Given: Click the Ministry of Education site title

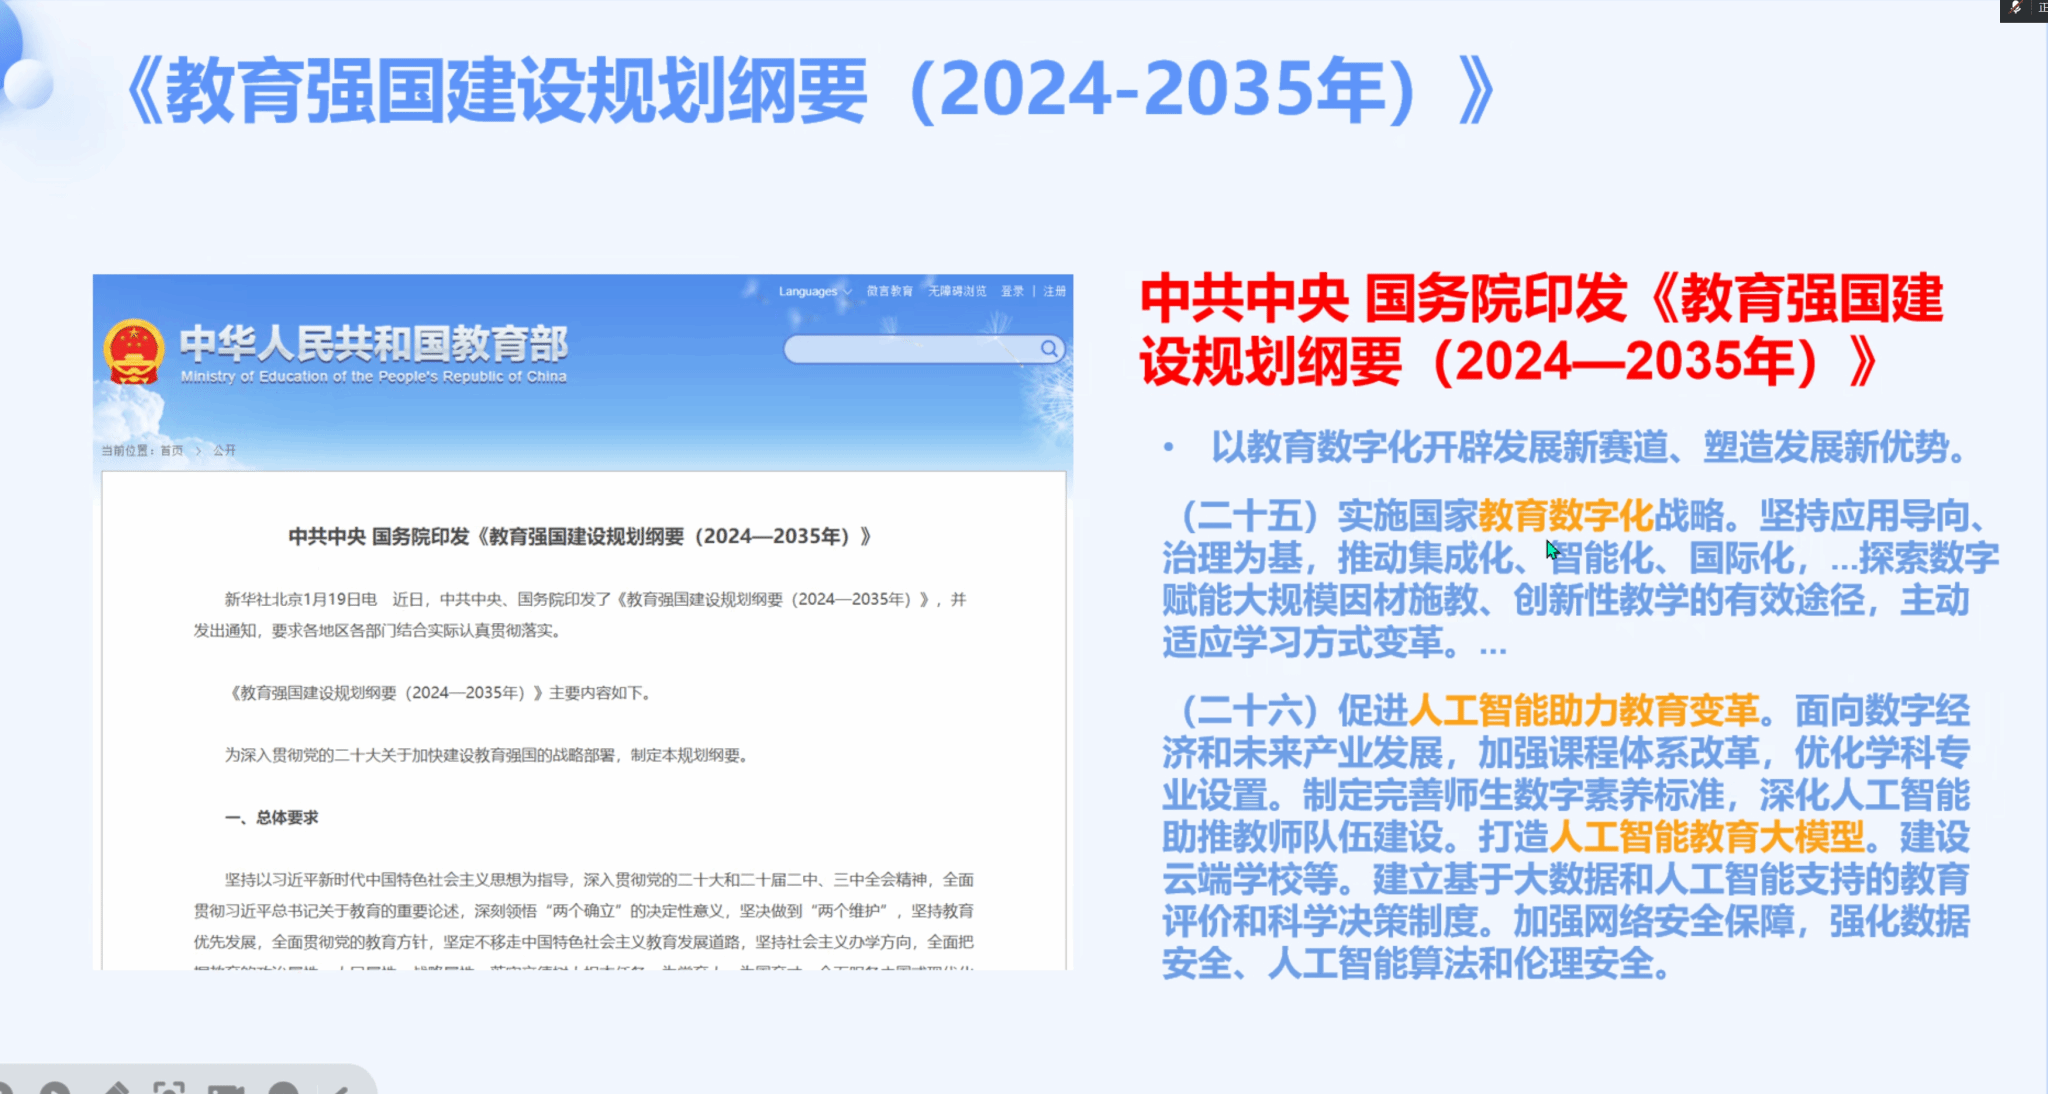Looking at the screenshot, I should tap(373, 344).
